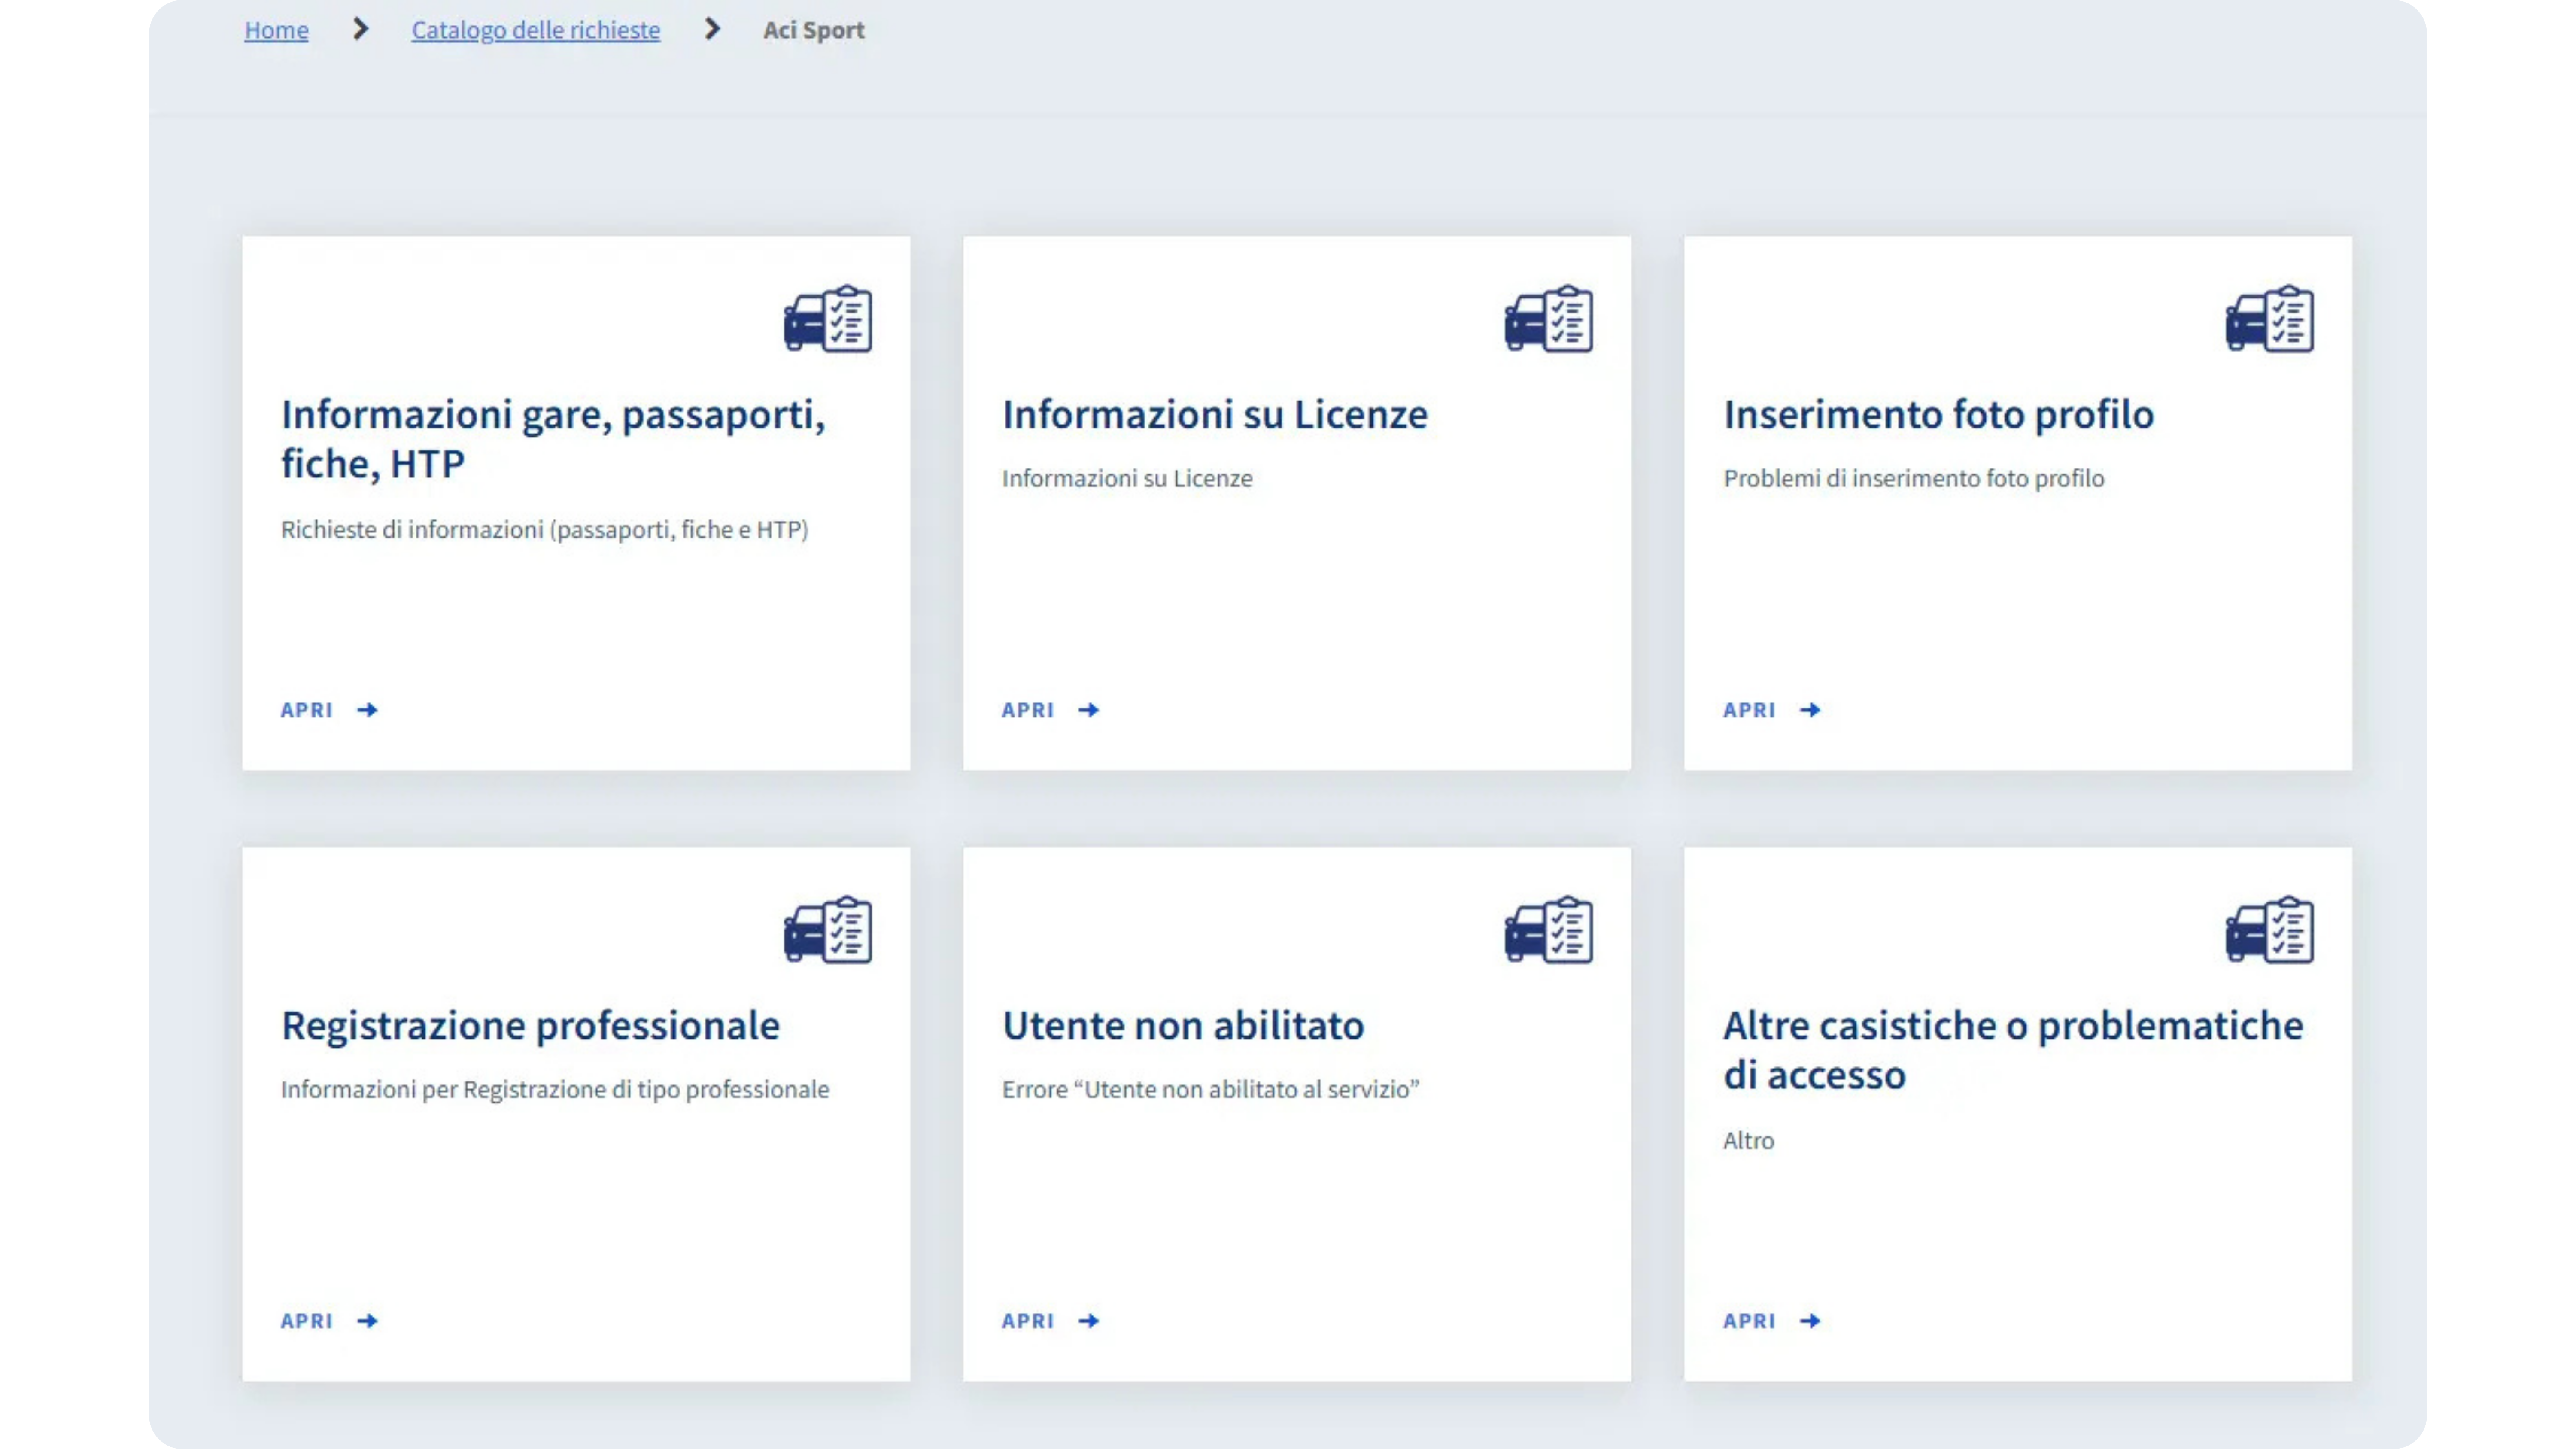Image resolution: width=2576 pixels, height=1449 pixels.
Task: Click the car checklist icon on Utente non abilitato card
Action: click(1548, 930)
